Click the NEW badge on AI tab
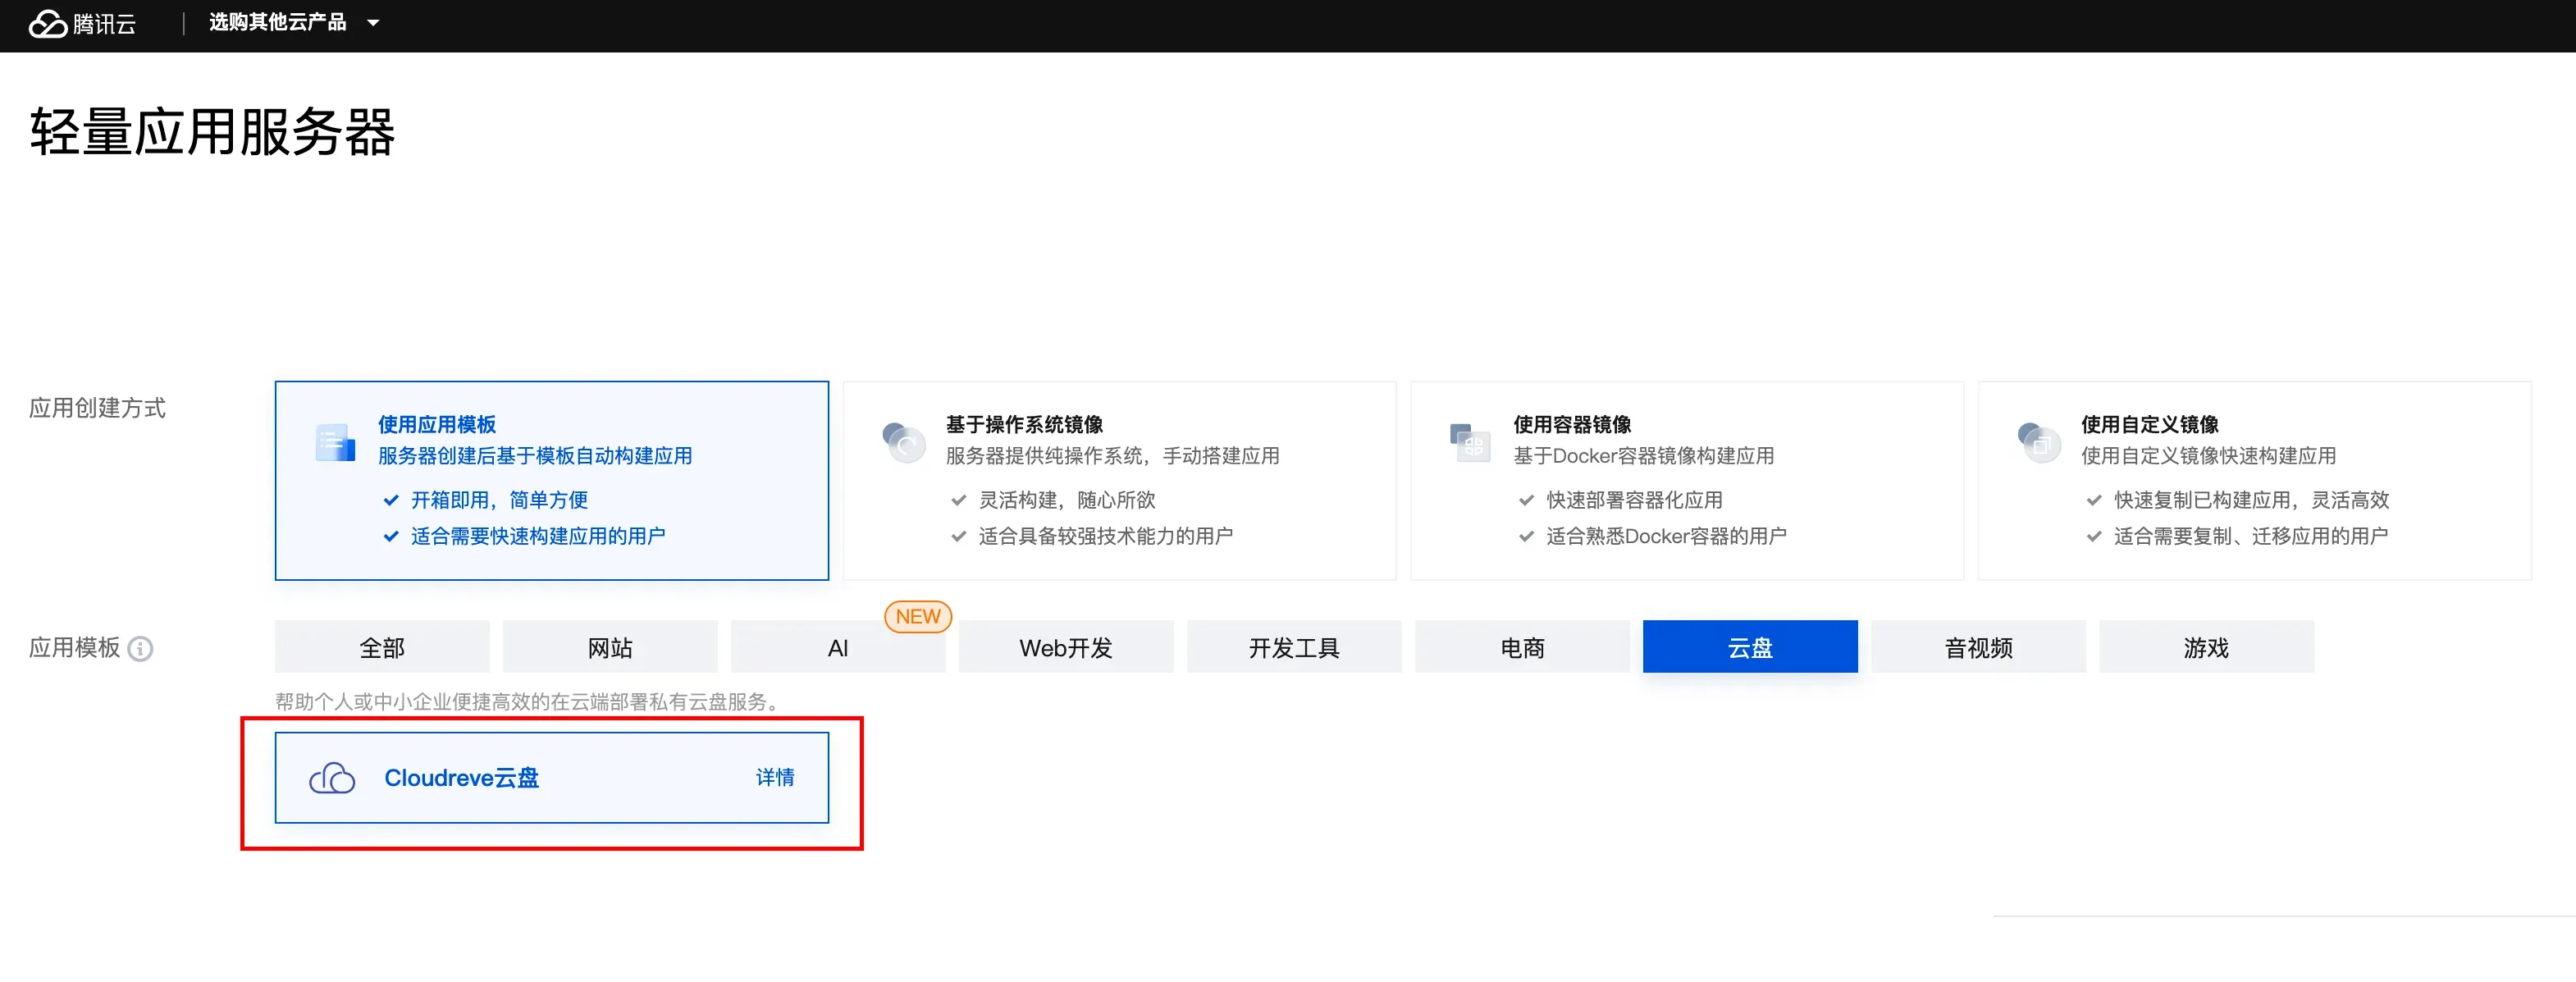Viewport: 2576px width, 982px height. click(x=917, y=616)
